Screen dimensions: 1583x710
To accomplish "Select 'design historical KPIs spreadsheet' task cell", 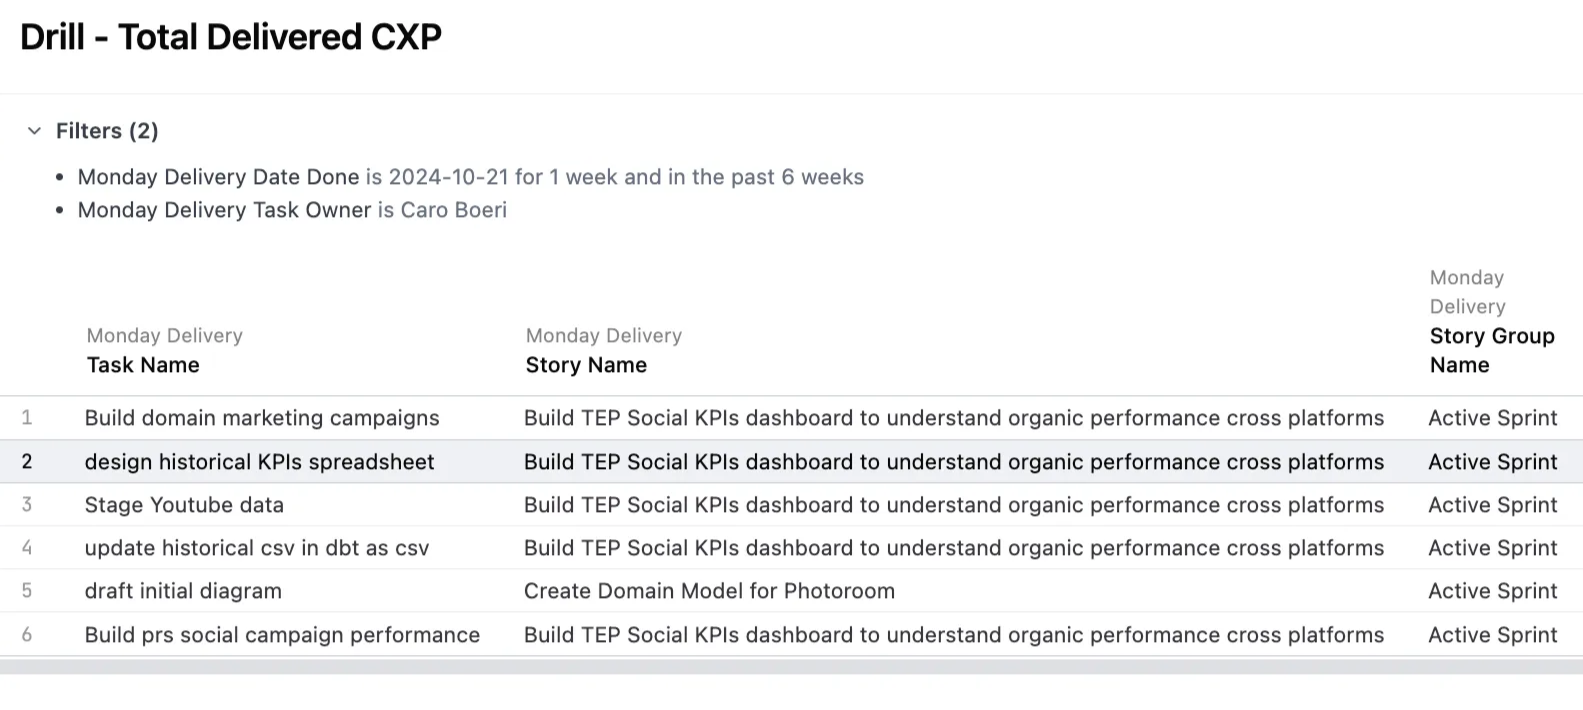I will [260, 462].
